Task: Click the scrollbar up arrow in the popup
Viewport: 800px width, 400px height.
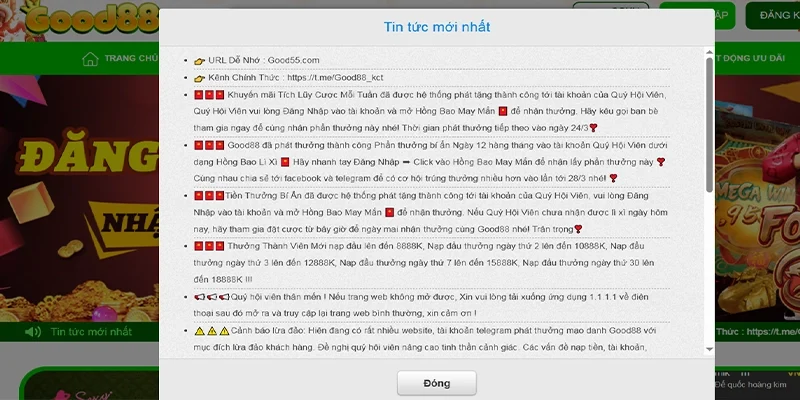Action: tap(709, 52)
